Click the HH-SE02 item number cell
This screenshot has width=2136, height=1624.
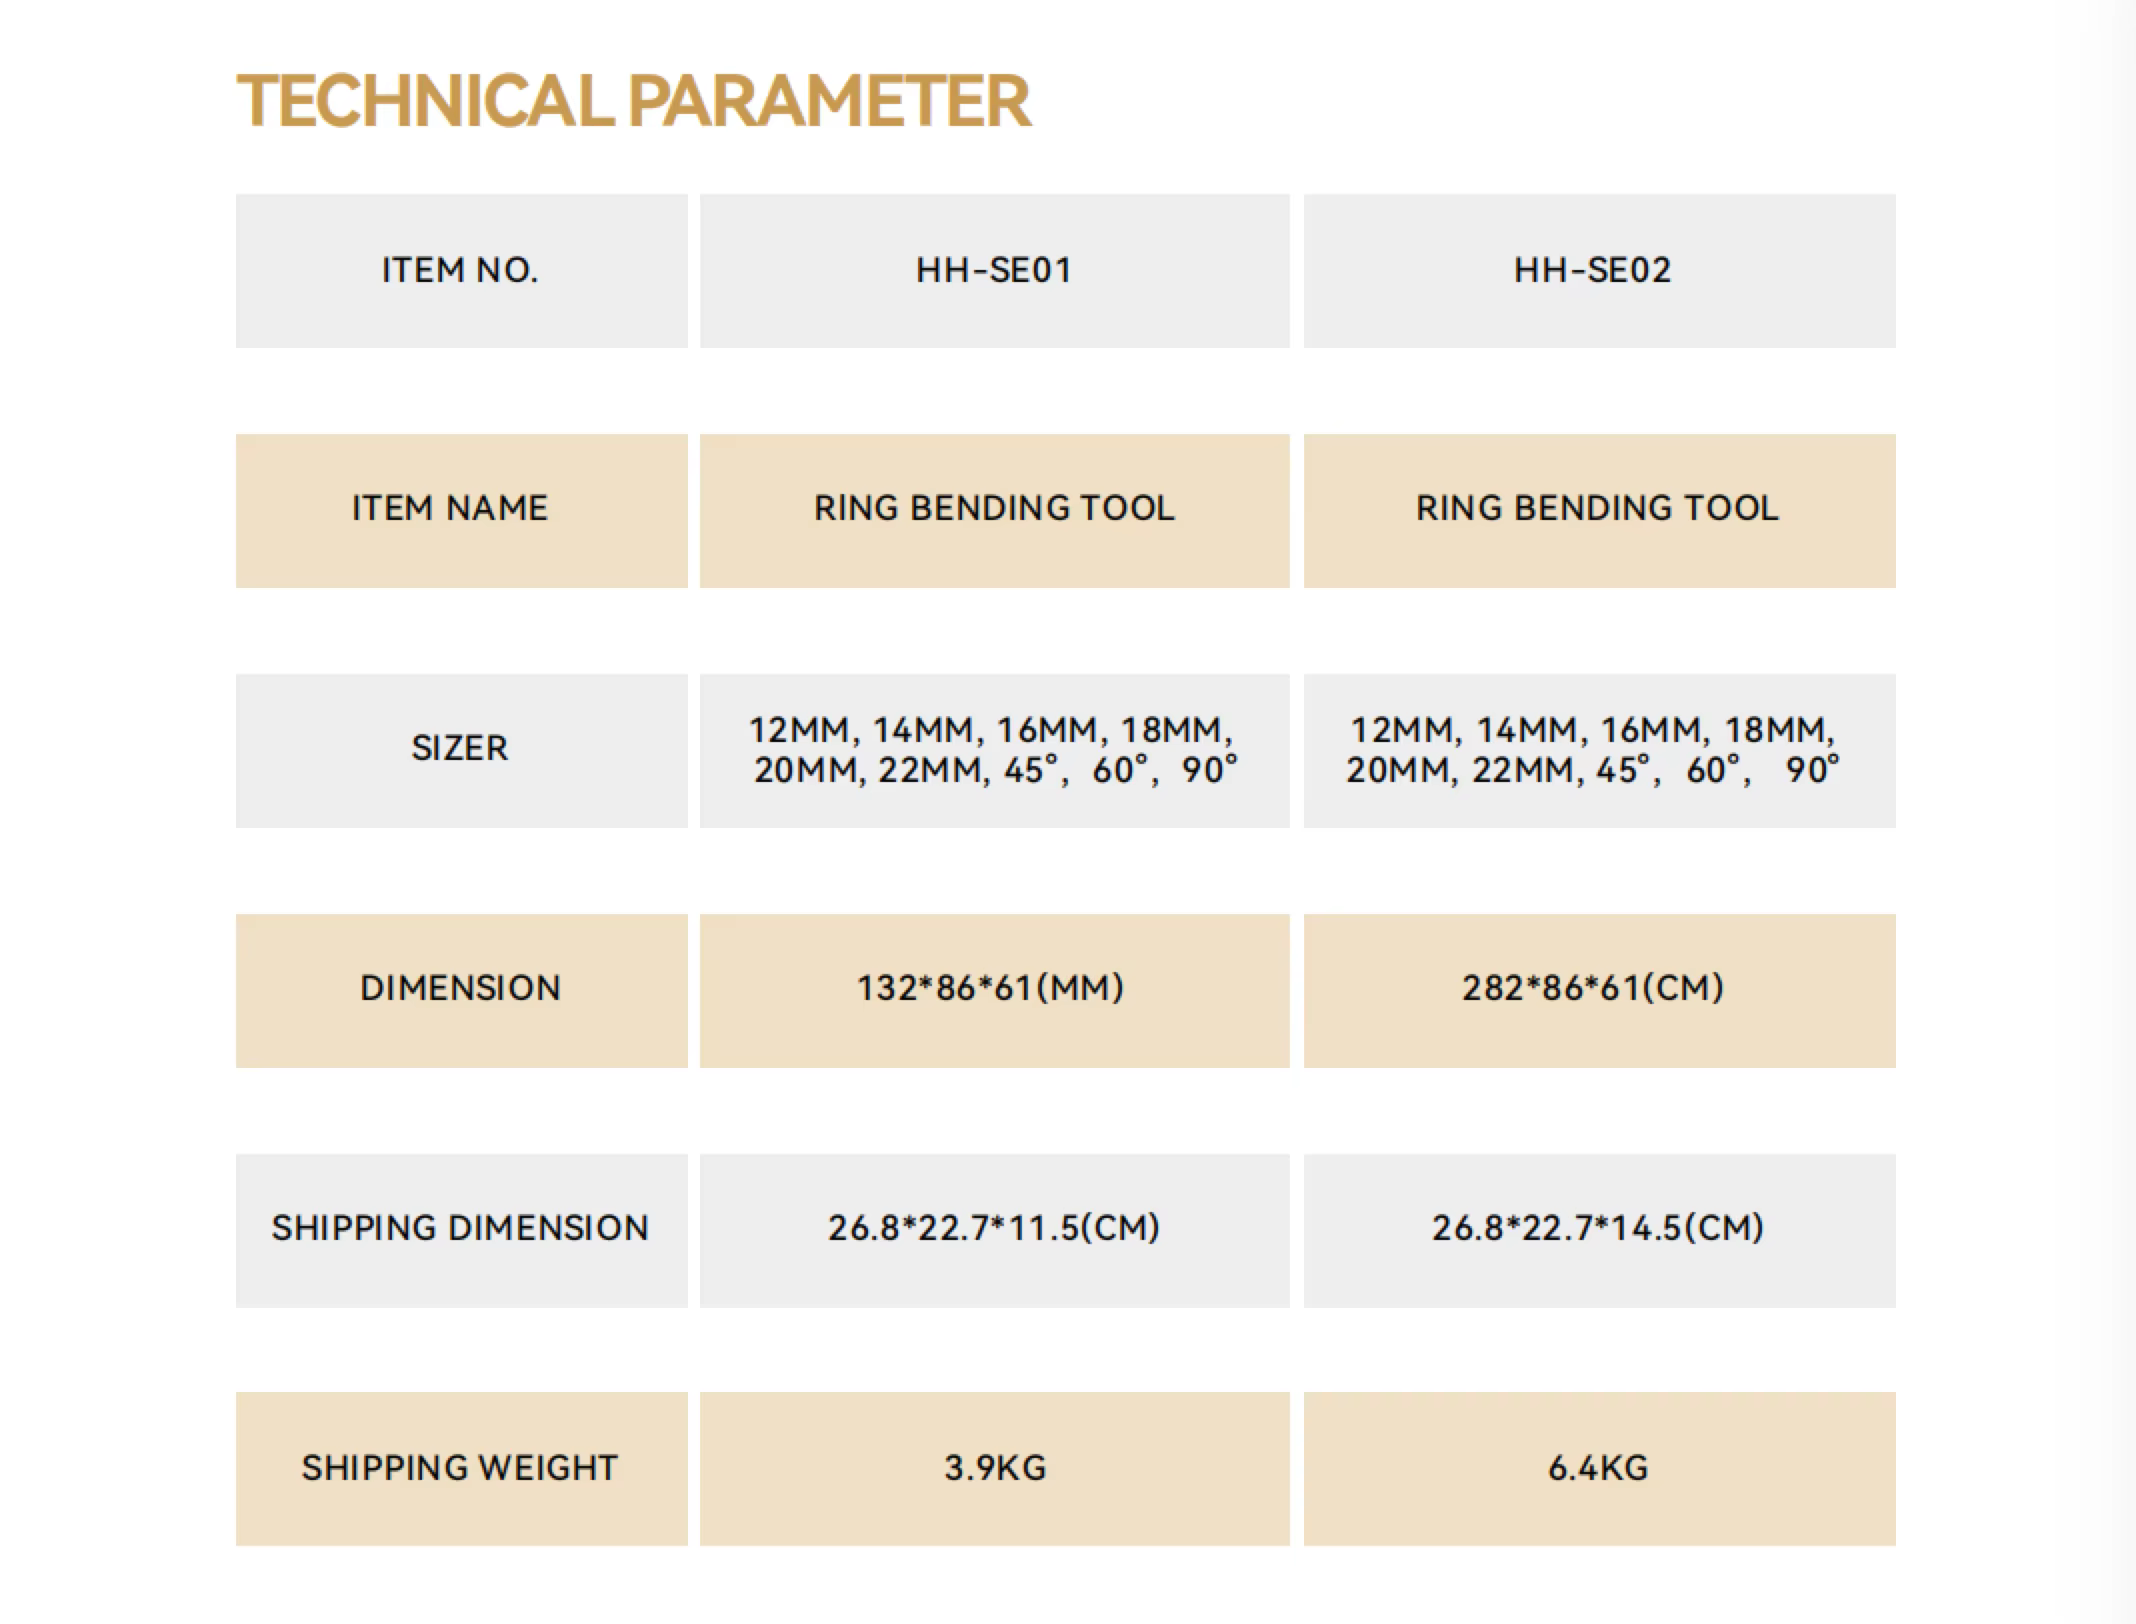pyautogui.click(x=1600, y=271)
